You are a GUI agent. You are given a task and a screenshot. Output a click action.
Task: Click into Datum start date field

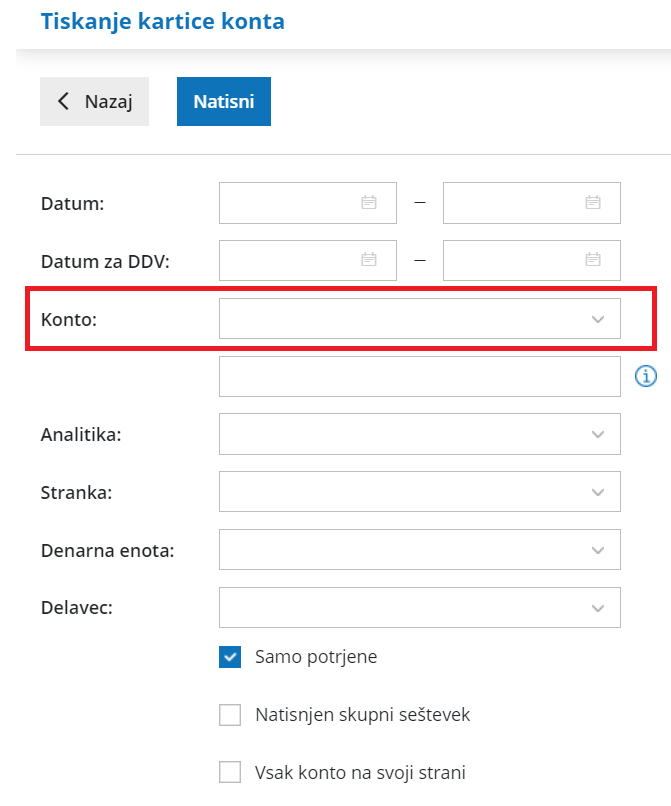[x=307, y=203]
